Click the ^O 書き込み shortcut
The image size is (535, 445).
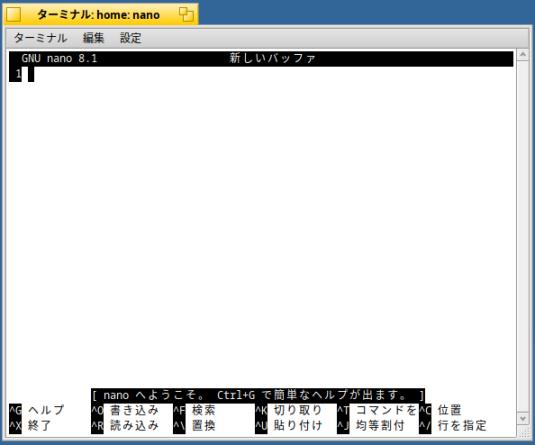(x=125, y=410)
